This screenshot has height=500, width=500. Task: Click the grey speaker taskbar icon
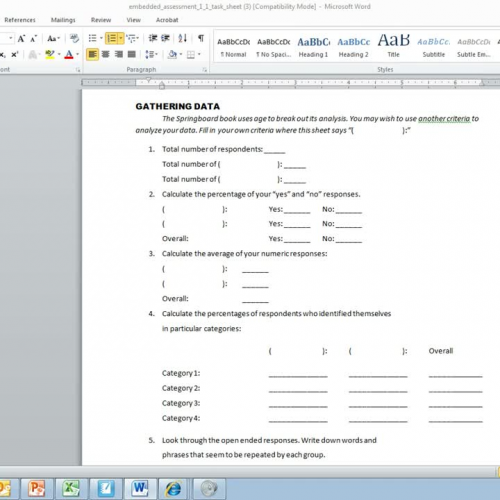pyautogui.click(x=209, y=489)
